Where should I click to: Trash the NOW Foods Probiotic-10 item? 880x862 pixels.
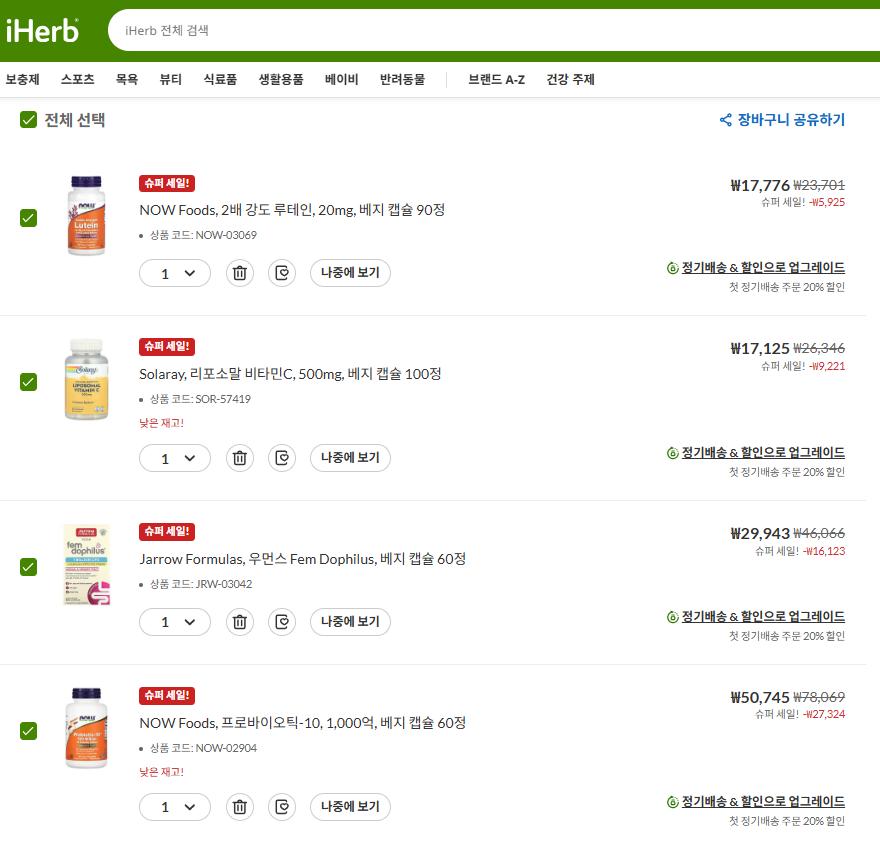(x=240, y=807)
